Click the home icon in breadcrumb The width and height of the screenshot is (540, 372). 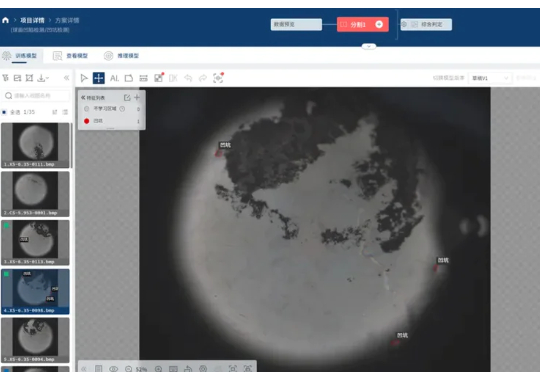tap(5, 20)
